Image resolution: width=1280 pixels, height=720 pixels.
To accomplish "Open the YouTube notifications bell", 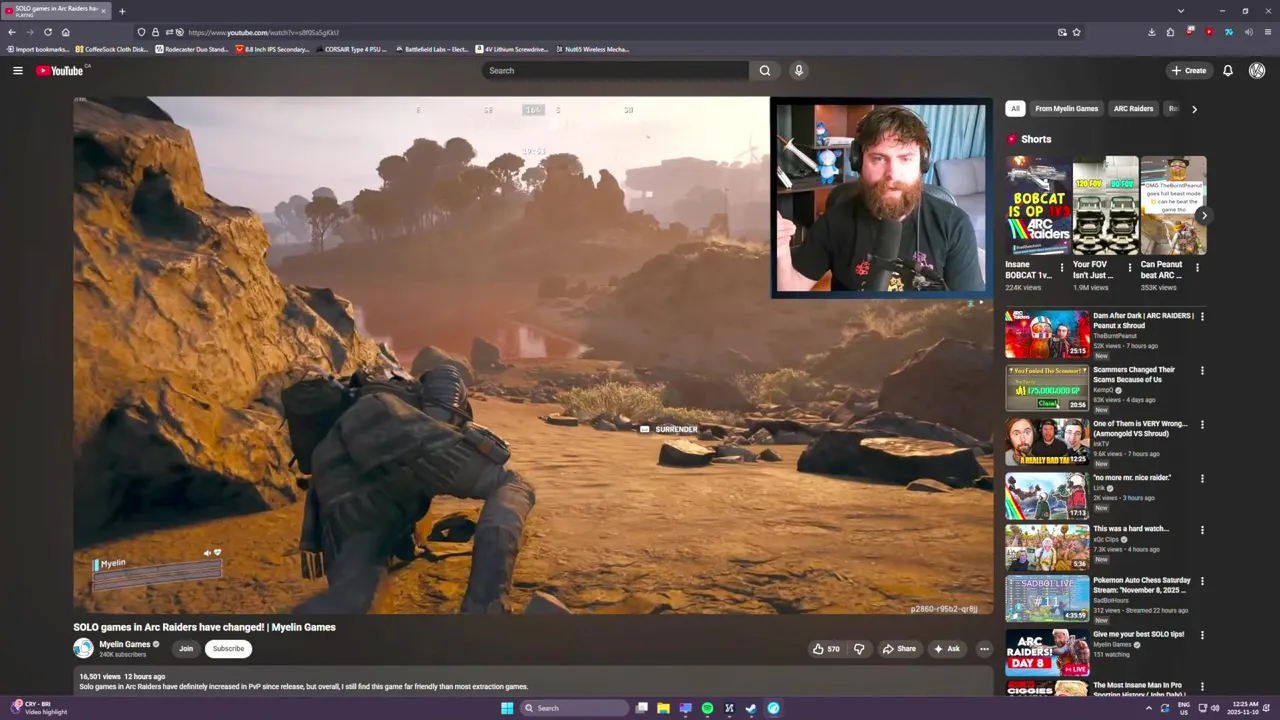I will (1228, 70).
